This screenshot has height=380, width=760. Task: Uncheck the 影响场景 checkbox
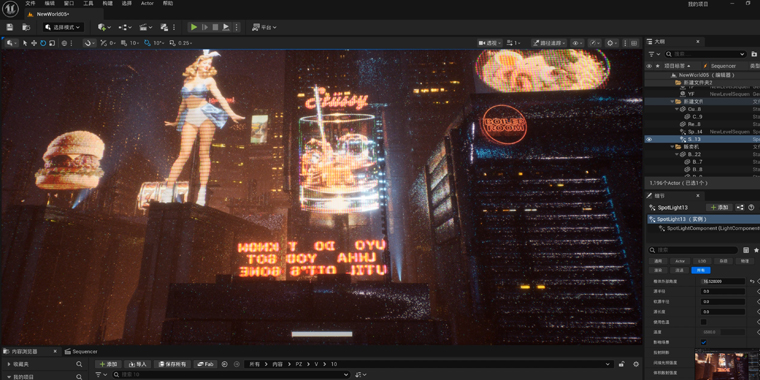coord(704,342)
